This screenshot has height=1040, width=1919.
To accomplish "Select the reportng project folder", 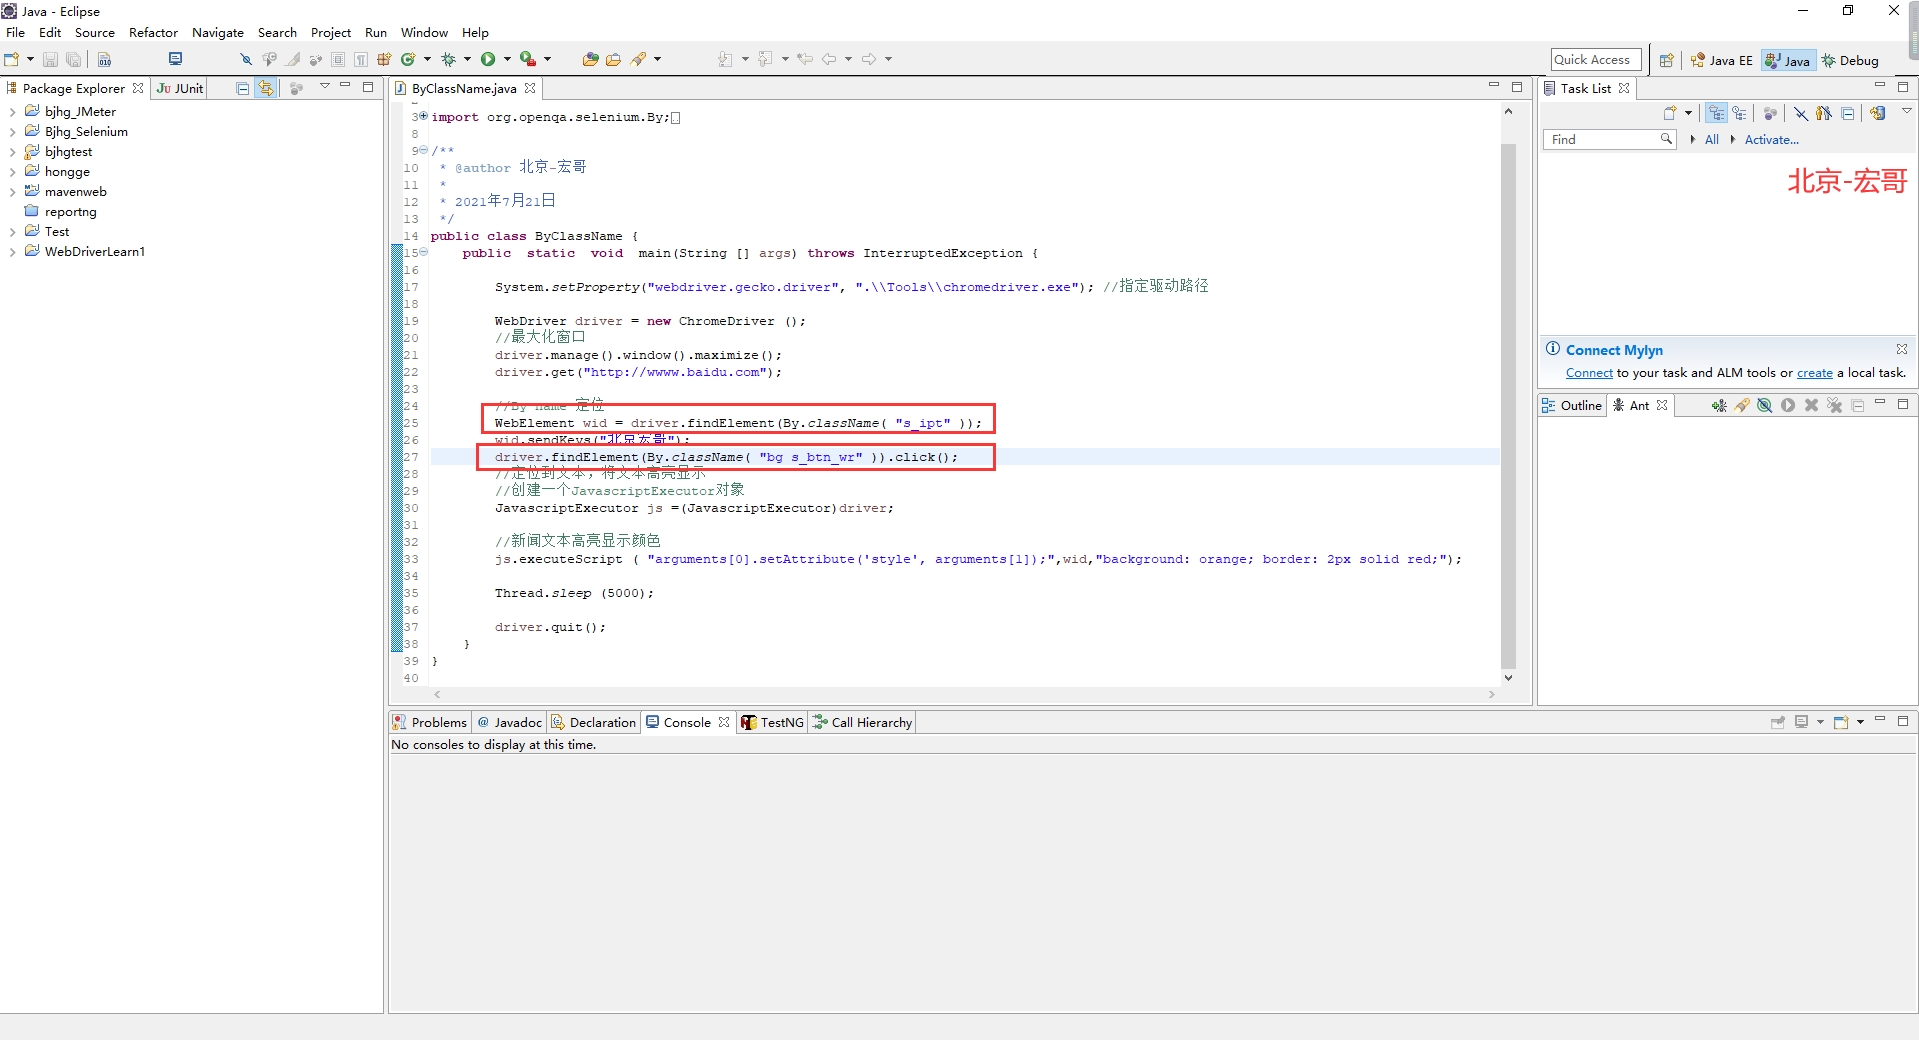I will click(61, 212).
